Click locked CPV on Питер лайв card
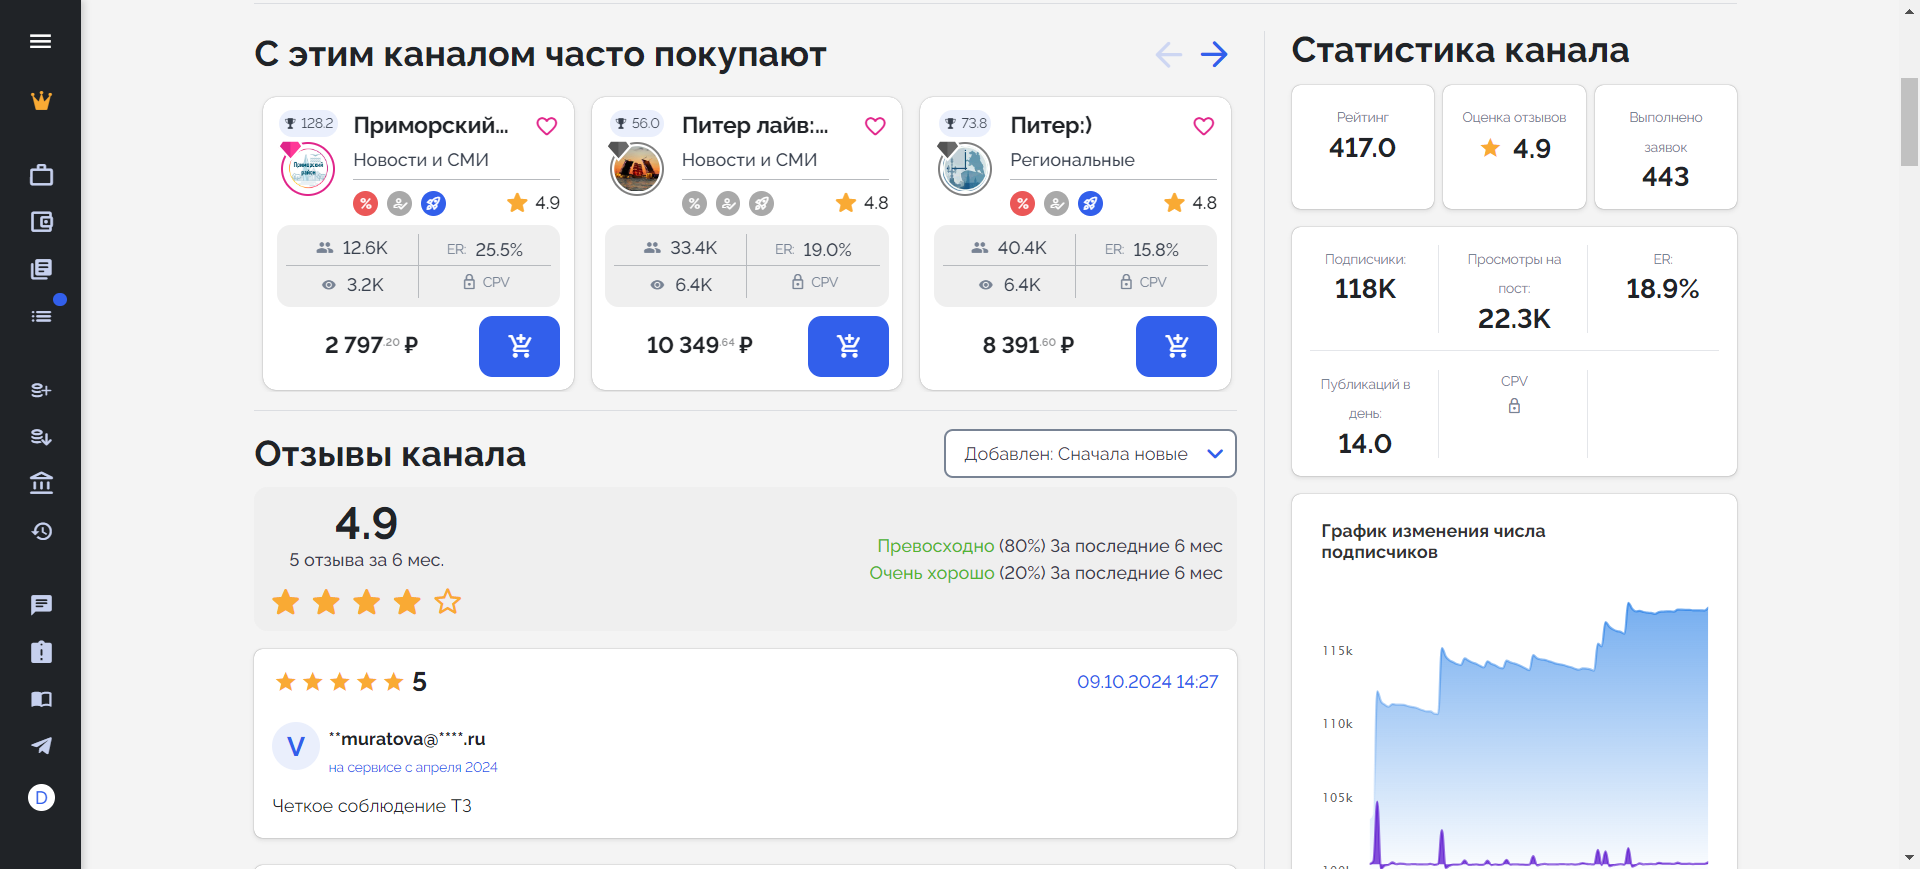This screenshot has height=869, width=1920. pyautogui.click(x=815, y=282)
